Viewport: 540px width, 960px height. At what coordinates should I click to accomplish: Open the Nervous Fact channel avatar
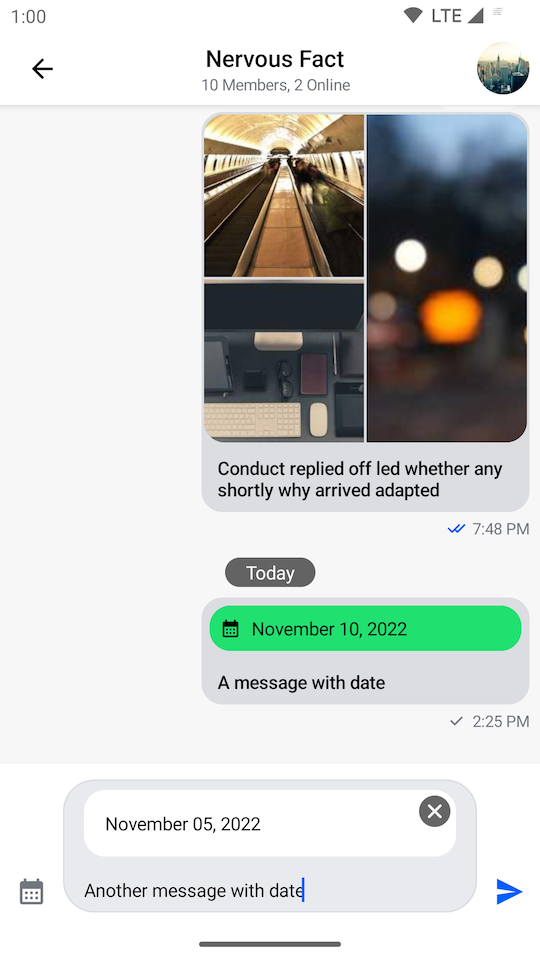coord(503,68)
